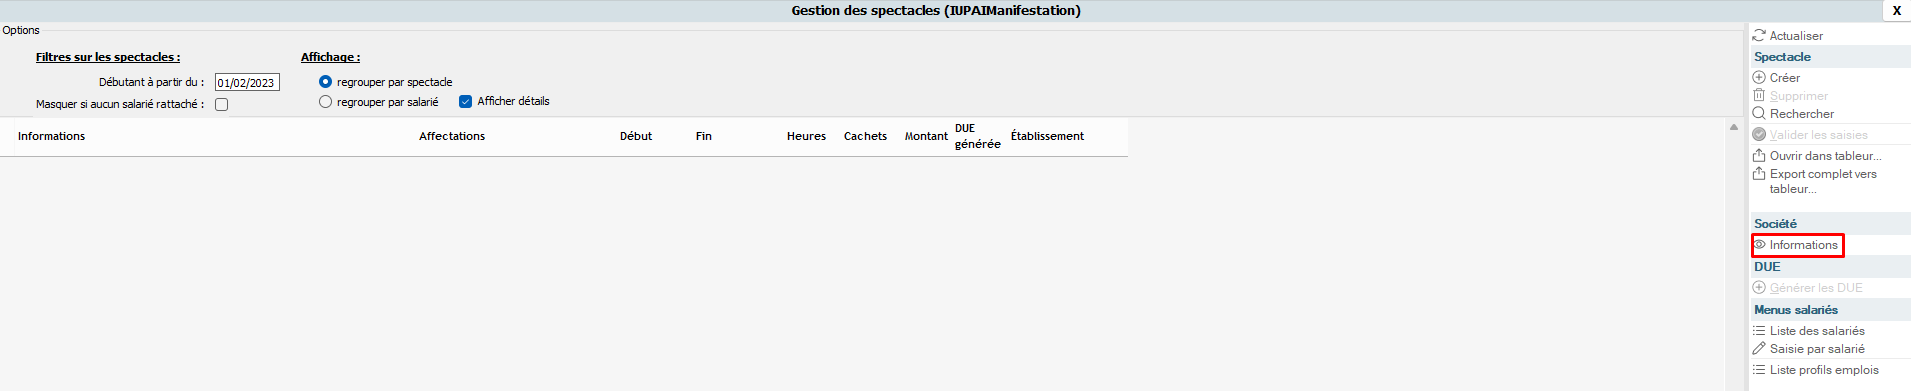Click the Actualiser refresh icon
Screen dimensions: 1911x391
coord(1759,35)
